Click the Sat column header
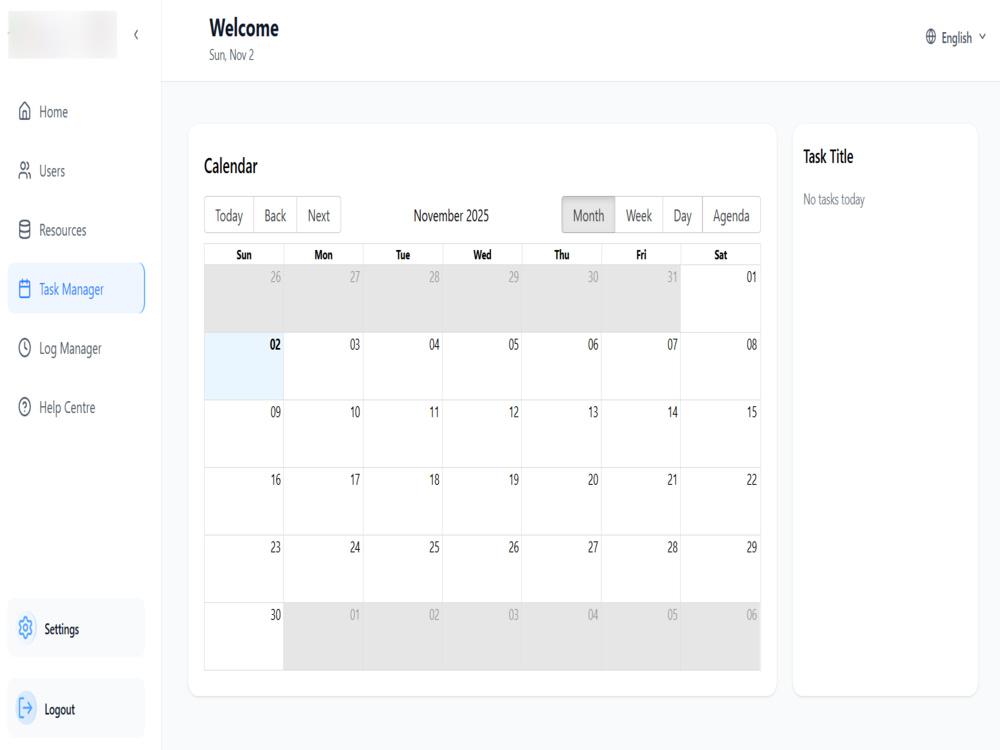1000x750 pixels. tap(721, 254)
